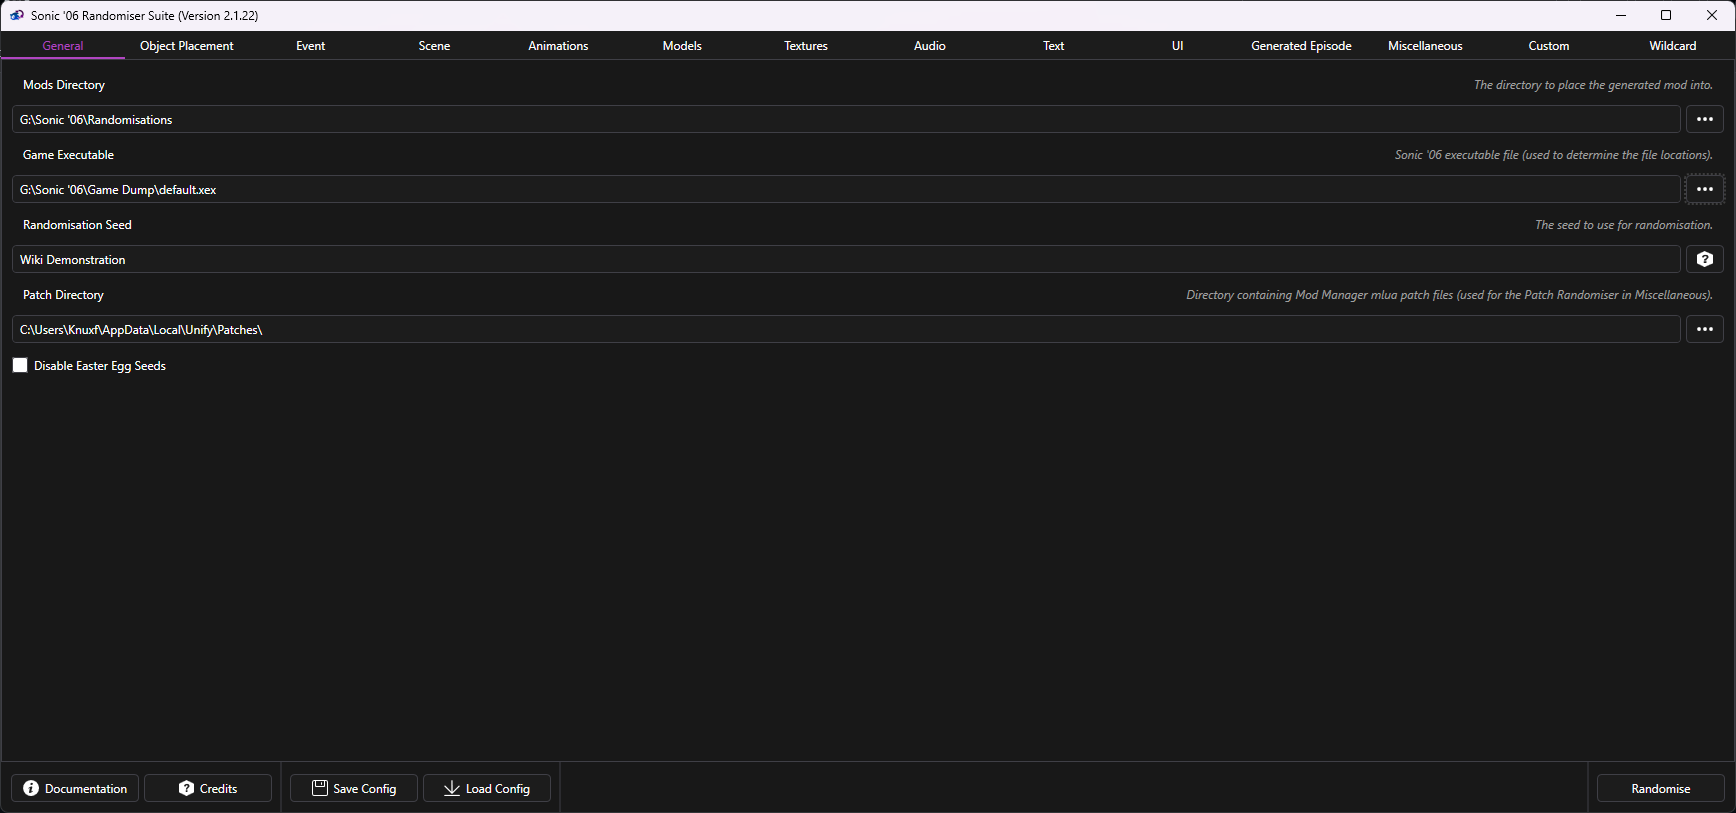Select the Custom tab
This screenshot has width=1736, height=813.
[x=1549, y=46]
